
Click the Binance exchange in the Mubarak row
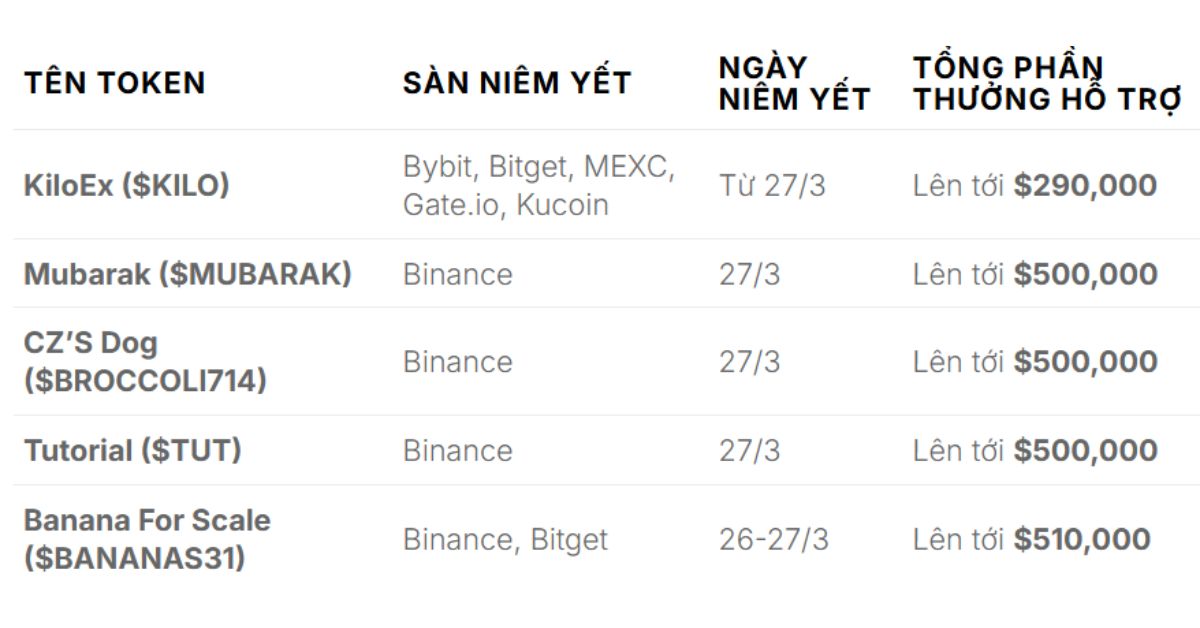[x=457, y=274]
